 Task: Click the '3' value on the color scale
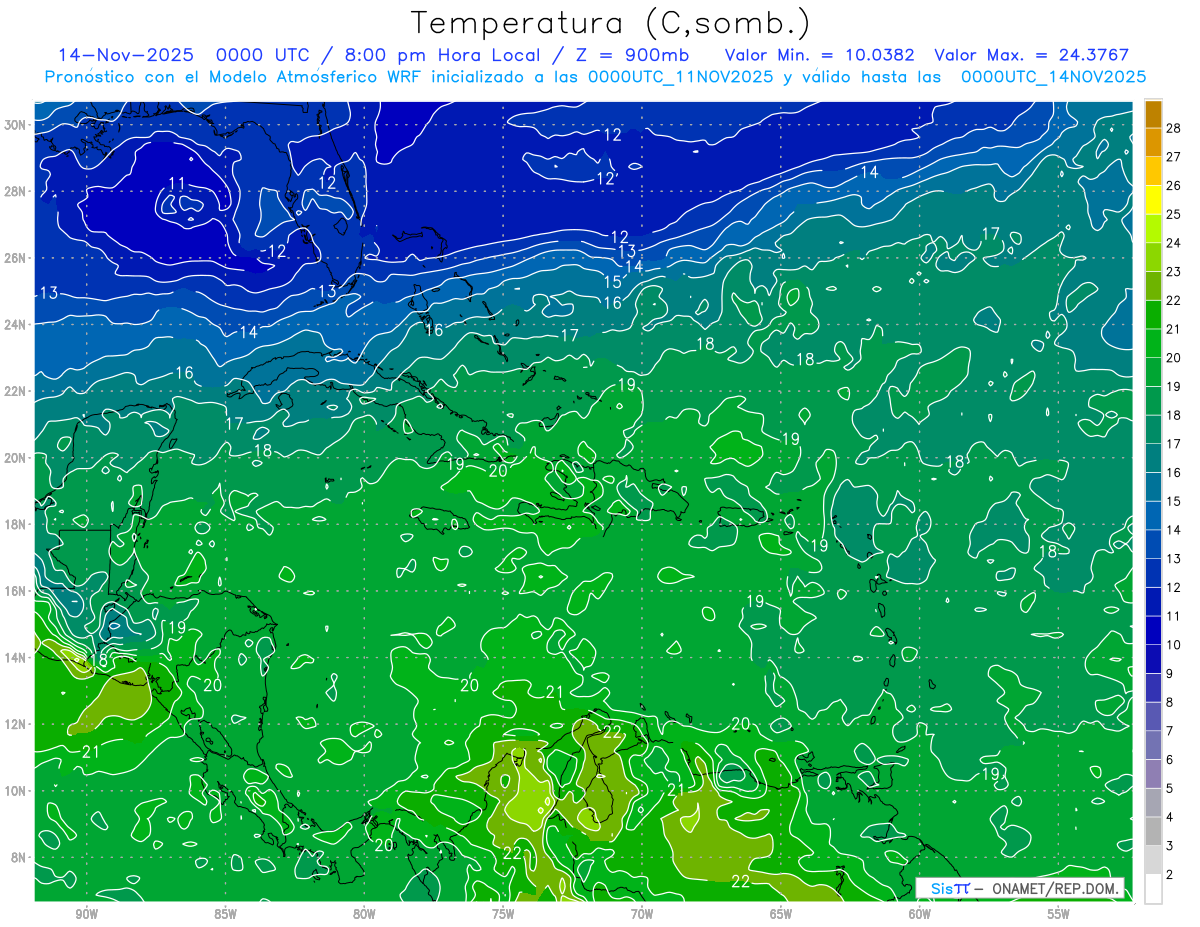click(x=1170, y=846)
